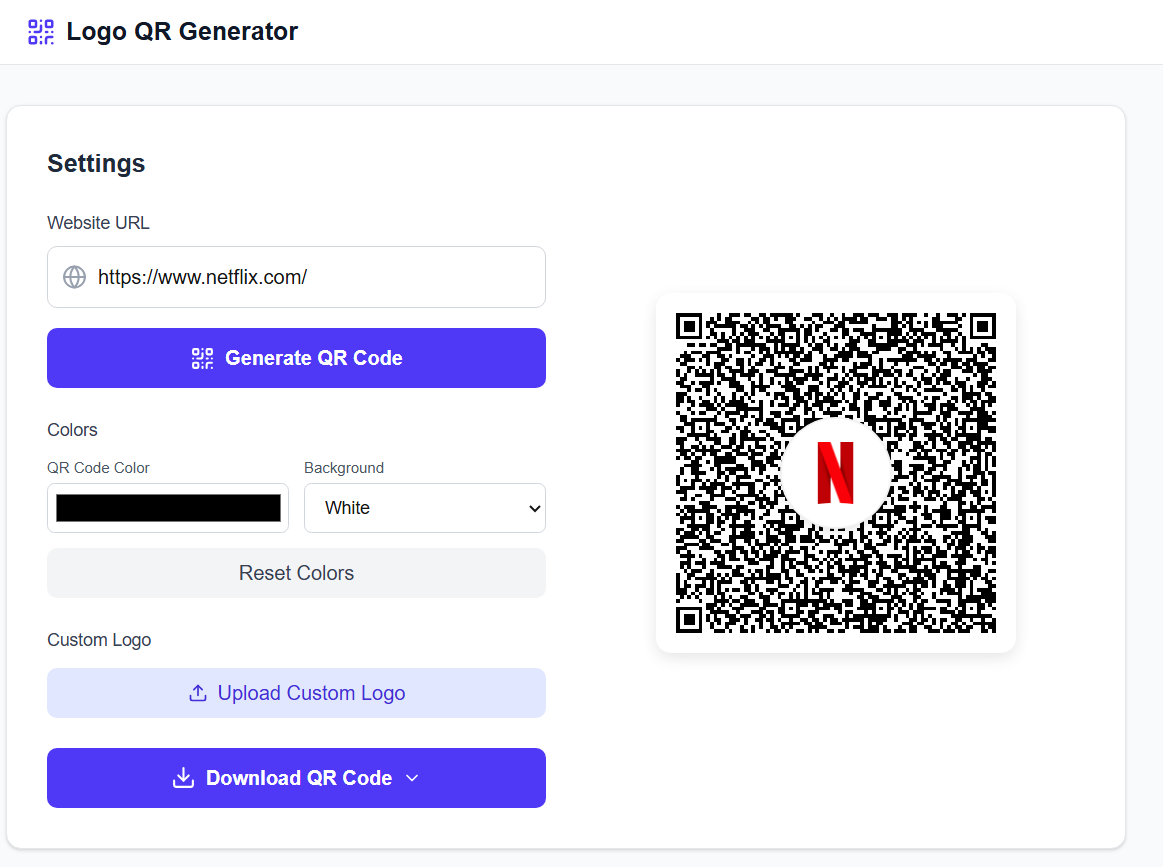Click the Background label
This screenshot has width=1163, height=867.
click(x=344, y=468)
